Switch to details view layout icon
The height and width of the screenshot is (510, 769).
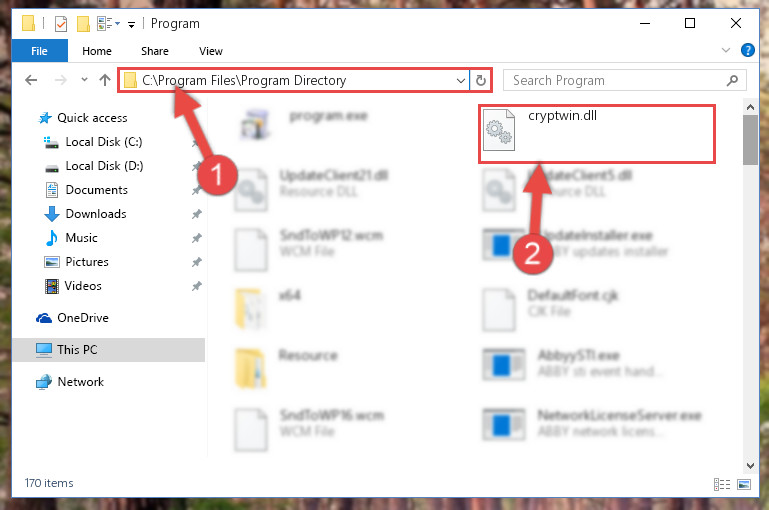722,484
